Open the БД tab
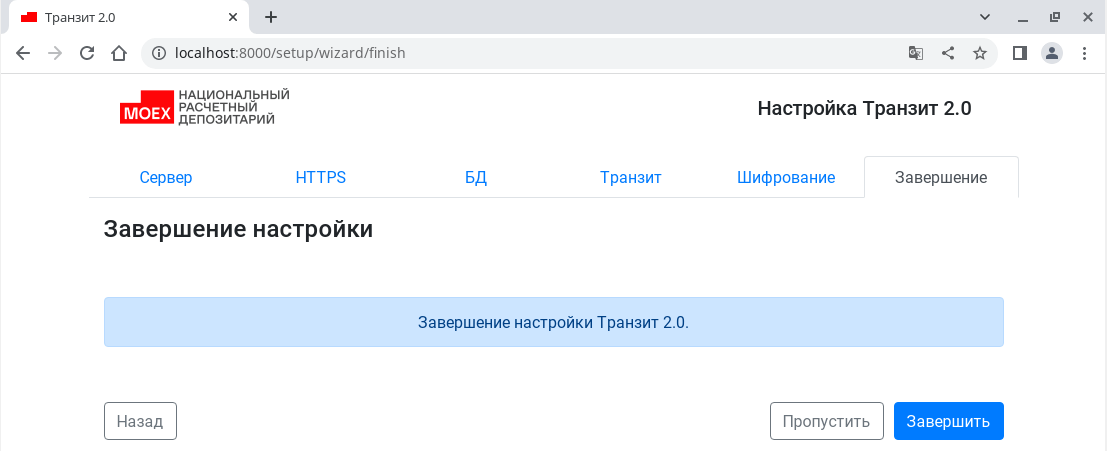This screenshot has width=1107, height=451. tap(476, 177)
